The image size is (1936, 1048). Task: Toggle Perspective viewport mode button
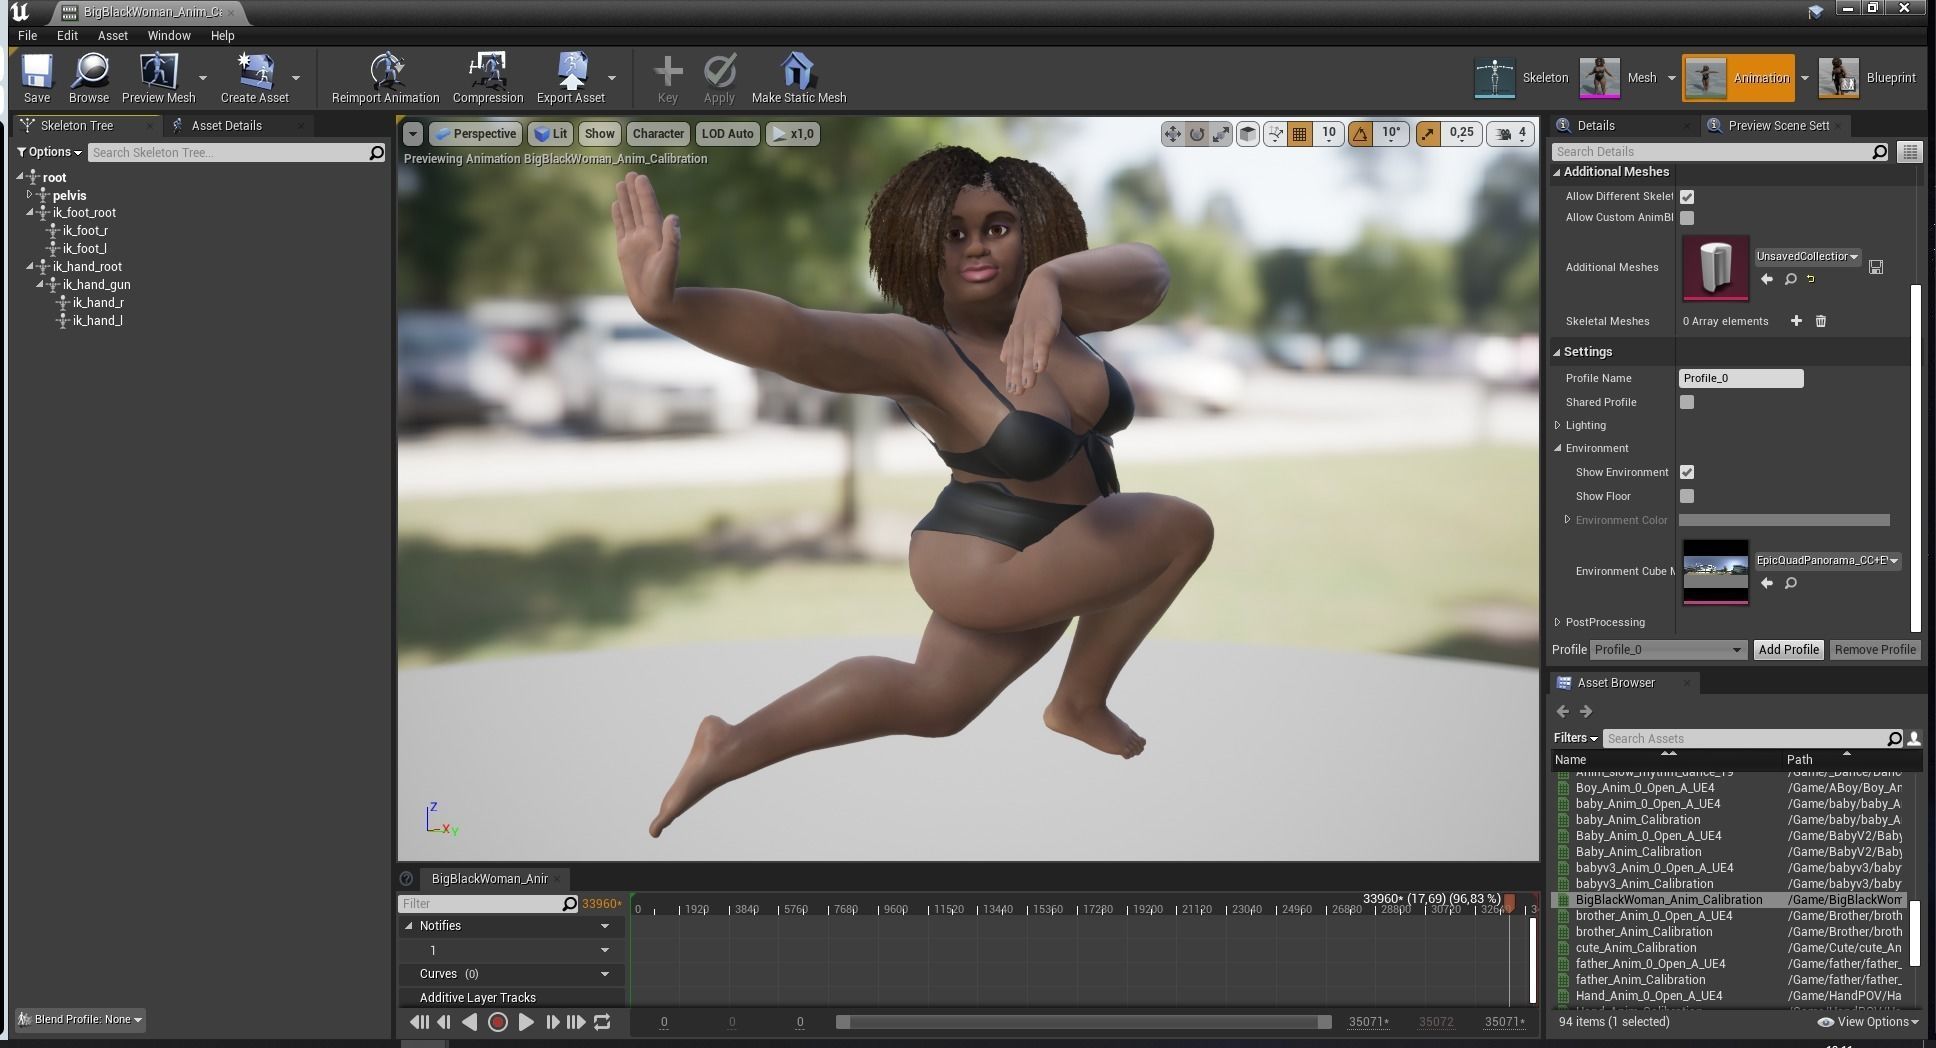tap(475, 134)
